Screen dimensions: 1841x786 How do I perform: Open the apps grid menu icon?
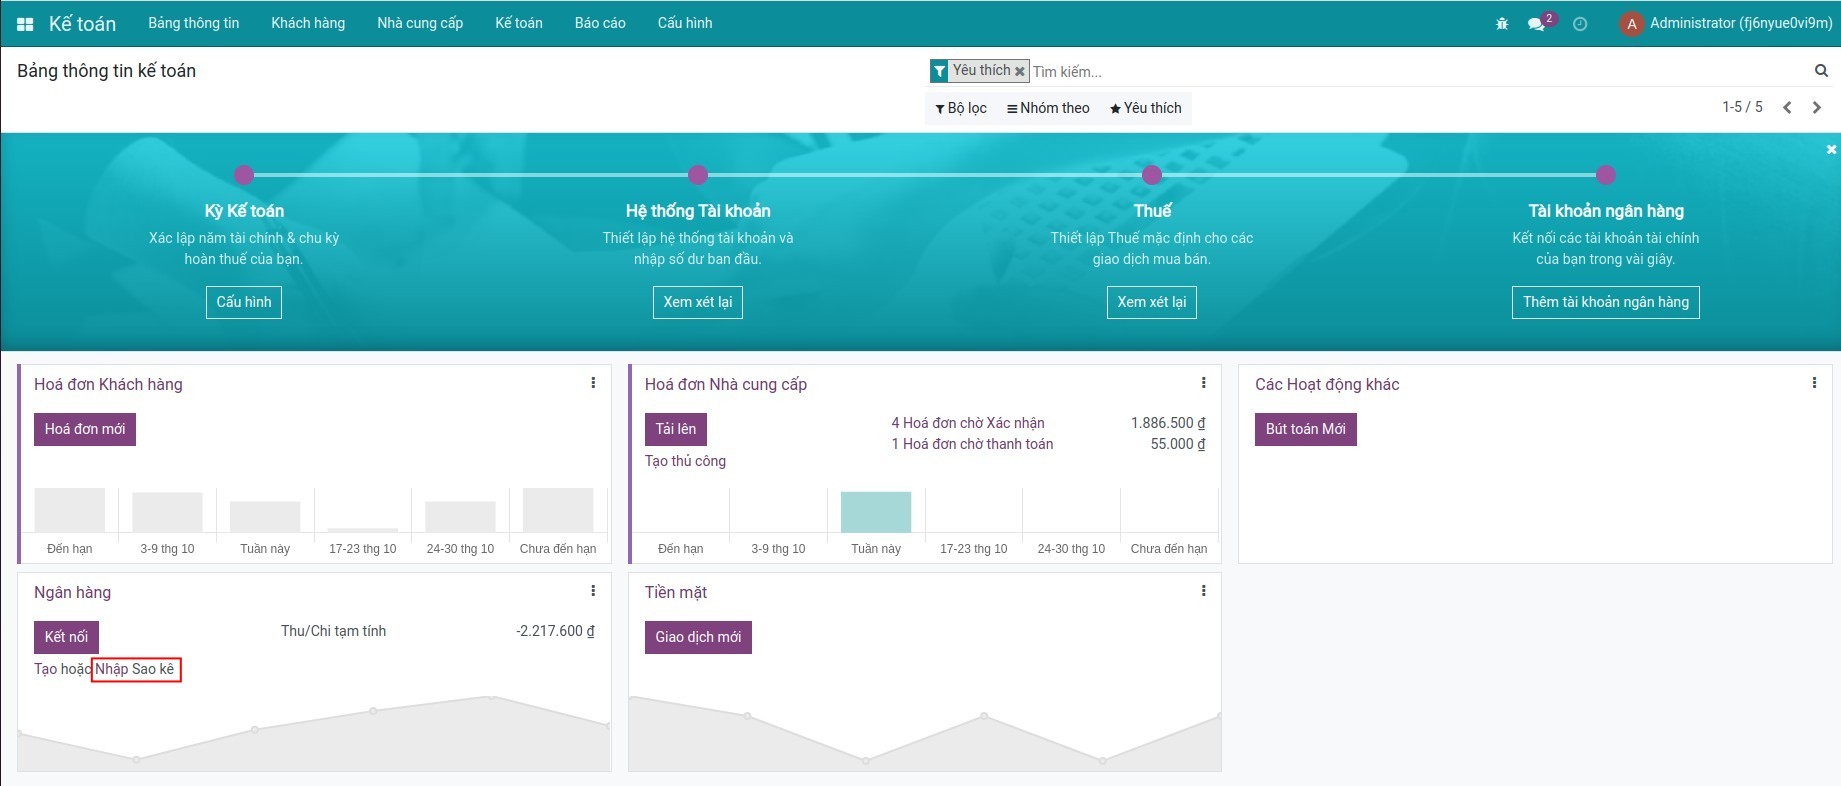coord(25,24)
